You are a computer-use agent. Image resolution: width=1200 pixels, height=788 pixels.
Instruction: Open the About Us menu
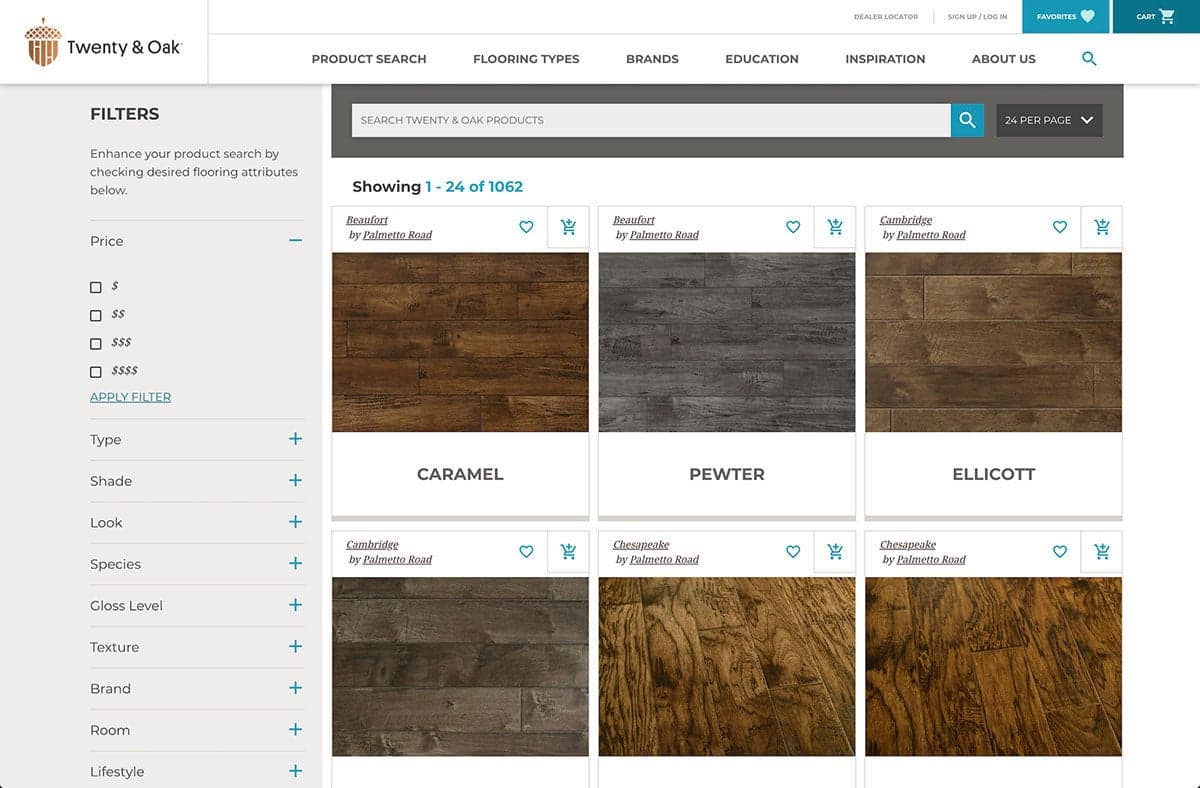[x=1004, y=59]
